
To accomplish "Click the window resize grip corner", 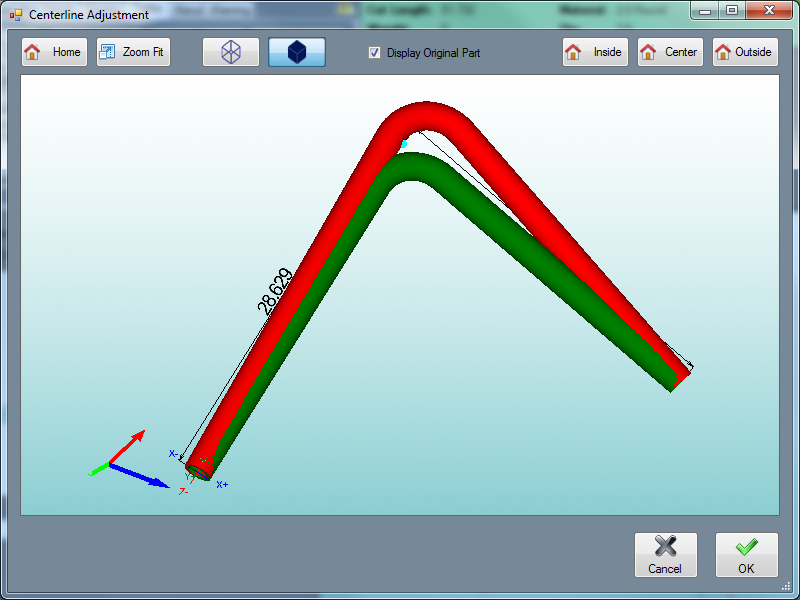I will point(785,586).
